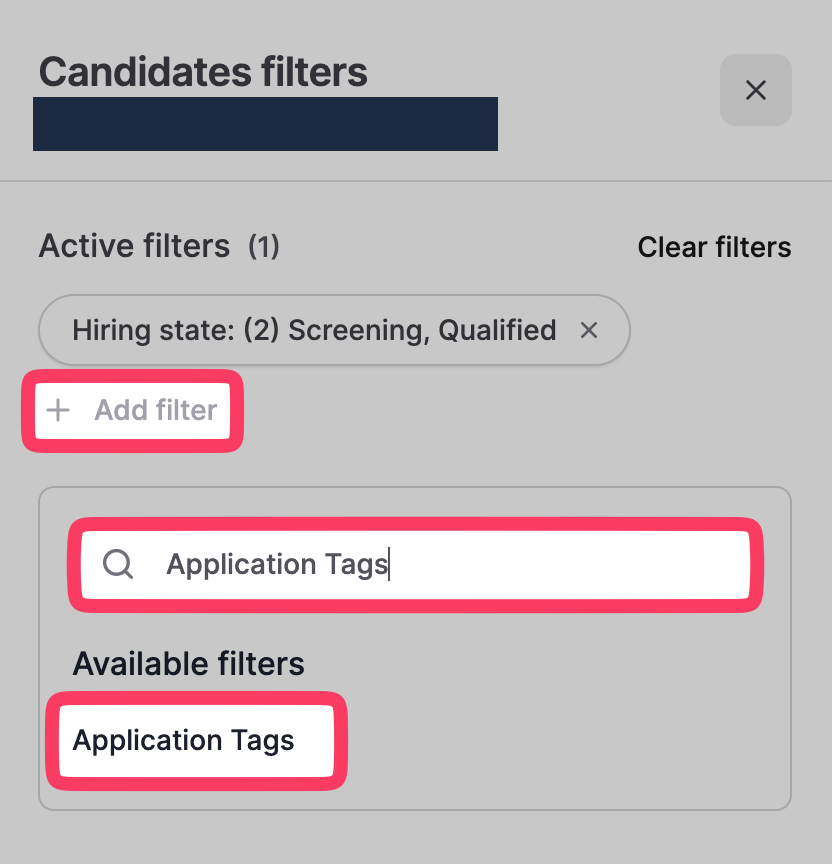Click the dark redacted bar under title

pyautogui.click(x=265, y=124)
